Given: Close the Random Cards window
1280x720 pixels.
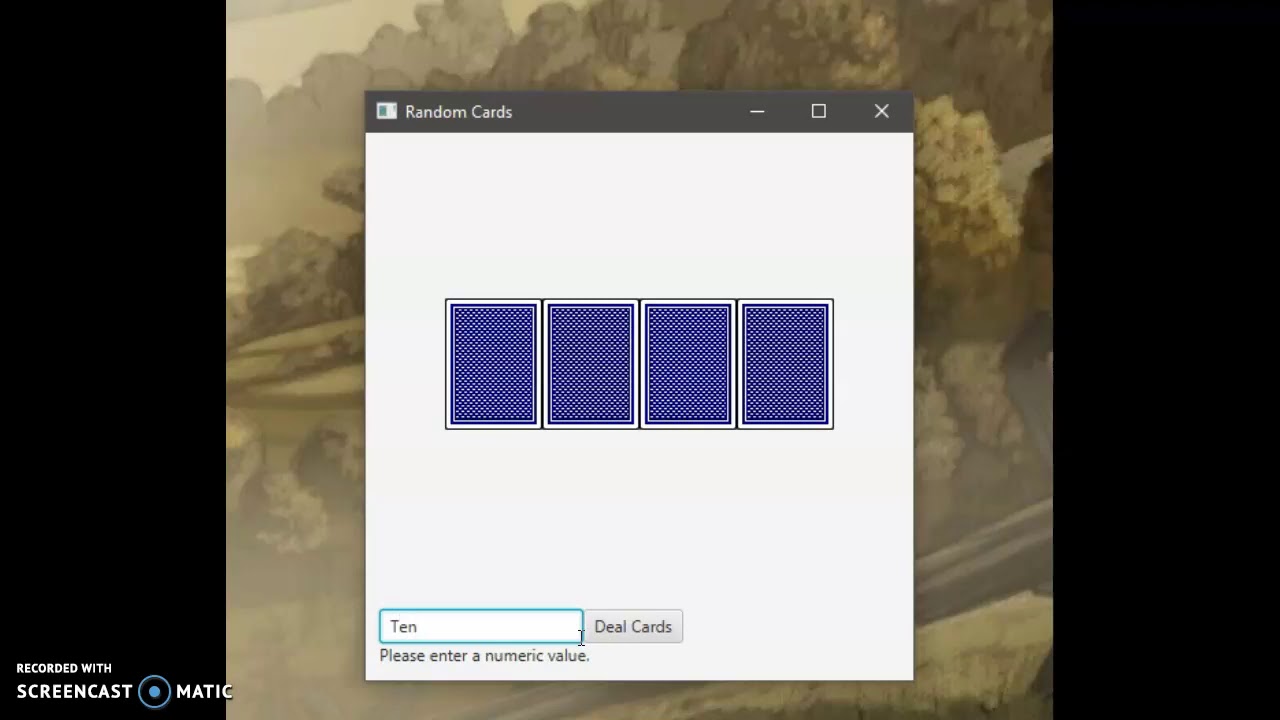Looking at the screenshot, I should [x=881, y=111].
